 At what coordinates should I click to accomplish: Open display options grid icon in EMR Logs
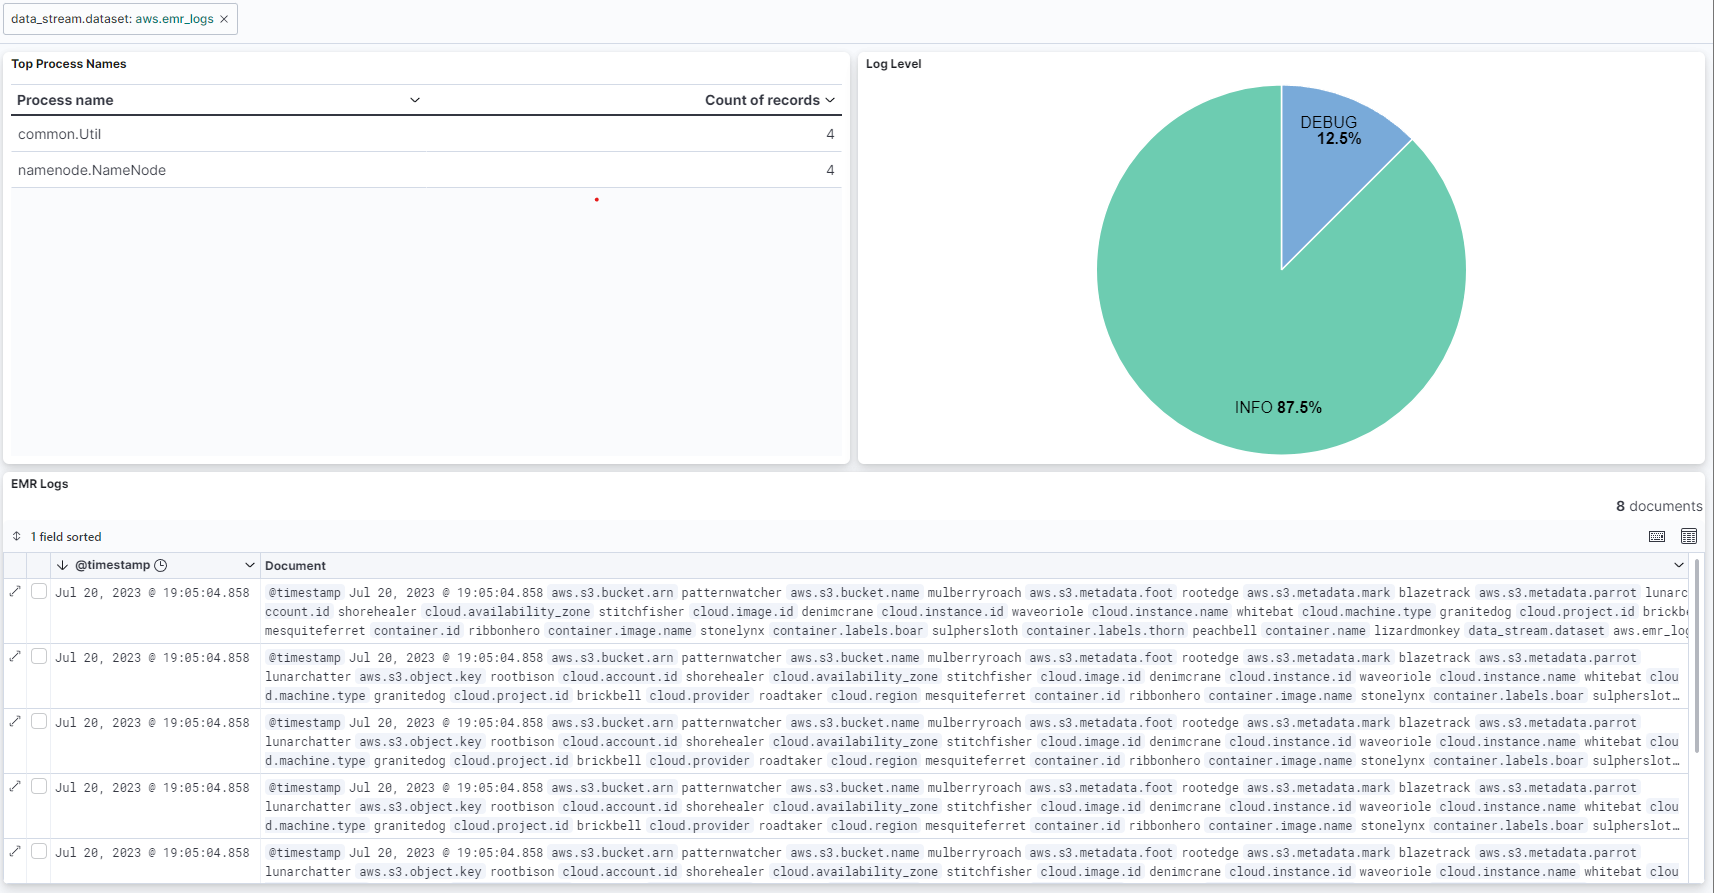(x=1689, y=537)
